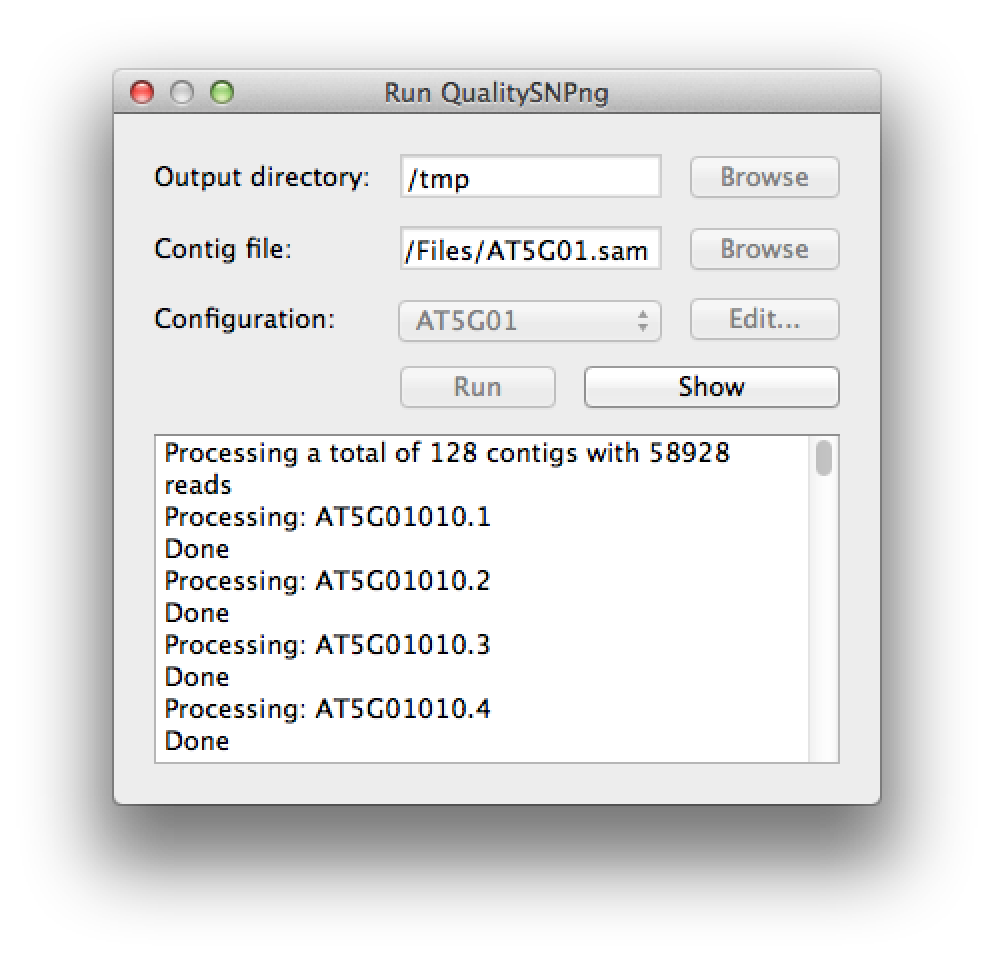Show the results with the Show button
Screen dimensions: 994x962
pos(711,387)
